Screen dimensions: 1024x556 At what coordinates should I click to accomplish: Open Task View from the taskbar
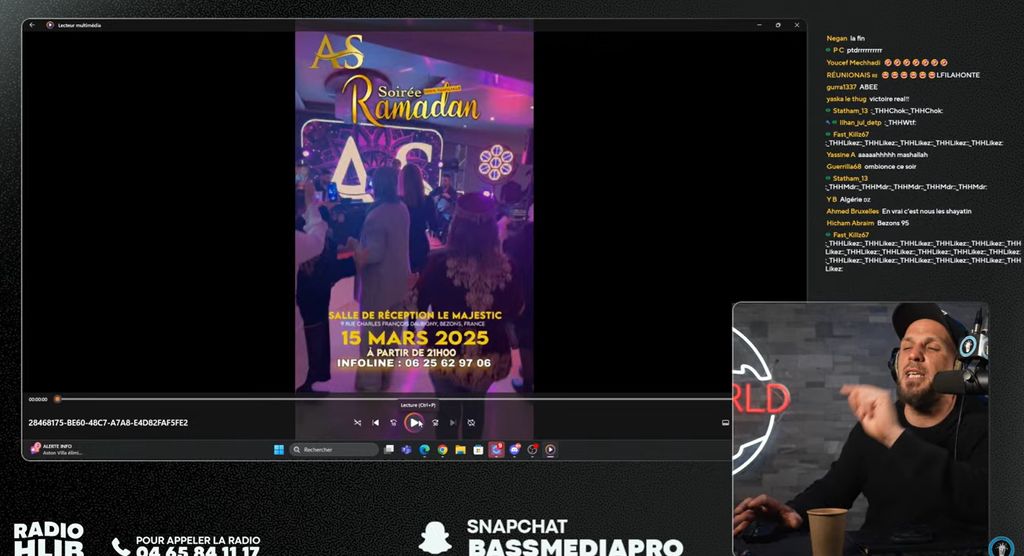pyautogui.click(x=389, y=450)
